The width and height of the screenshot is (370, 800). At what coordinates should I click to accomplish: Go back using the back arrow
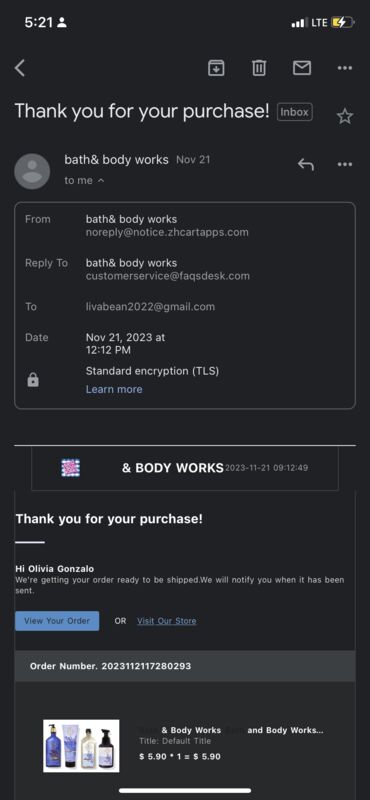(x=20, y=68)
